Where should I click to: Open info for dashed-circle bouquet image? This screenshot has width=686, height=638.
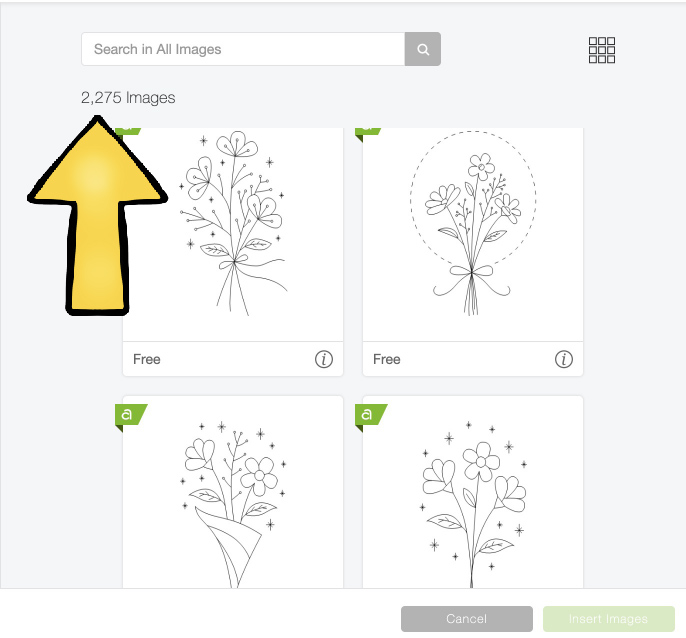tap(564, 359)
